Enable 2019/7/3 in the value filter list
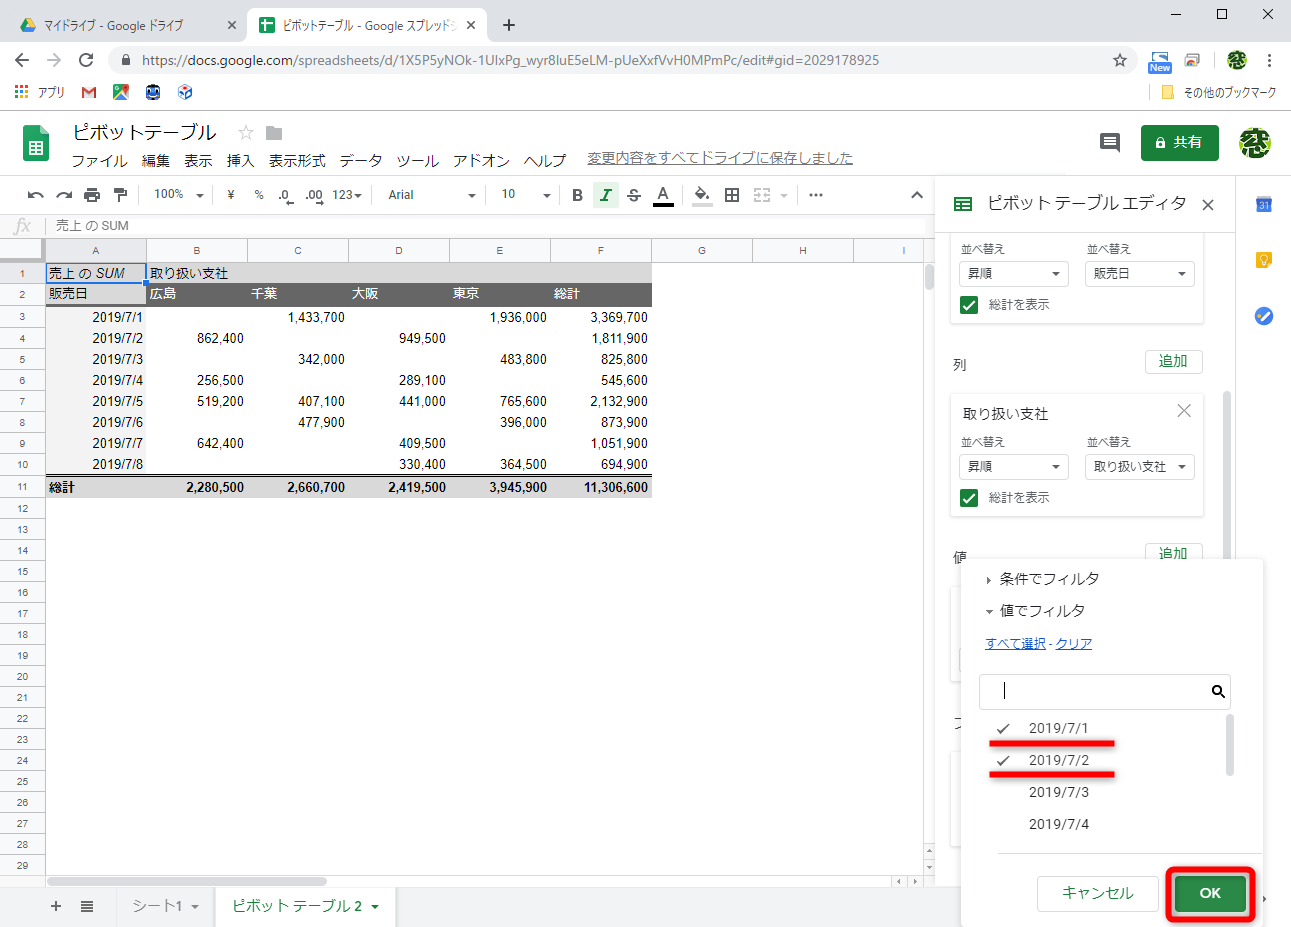 [1060, 791]
